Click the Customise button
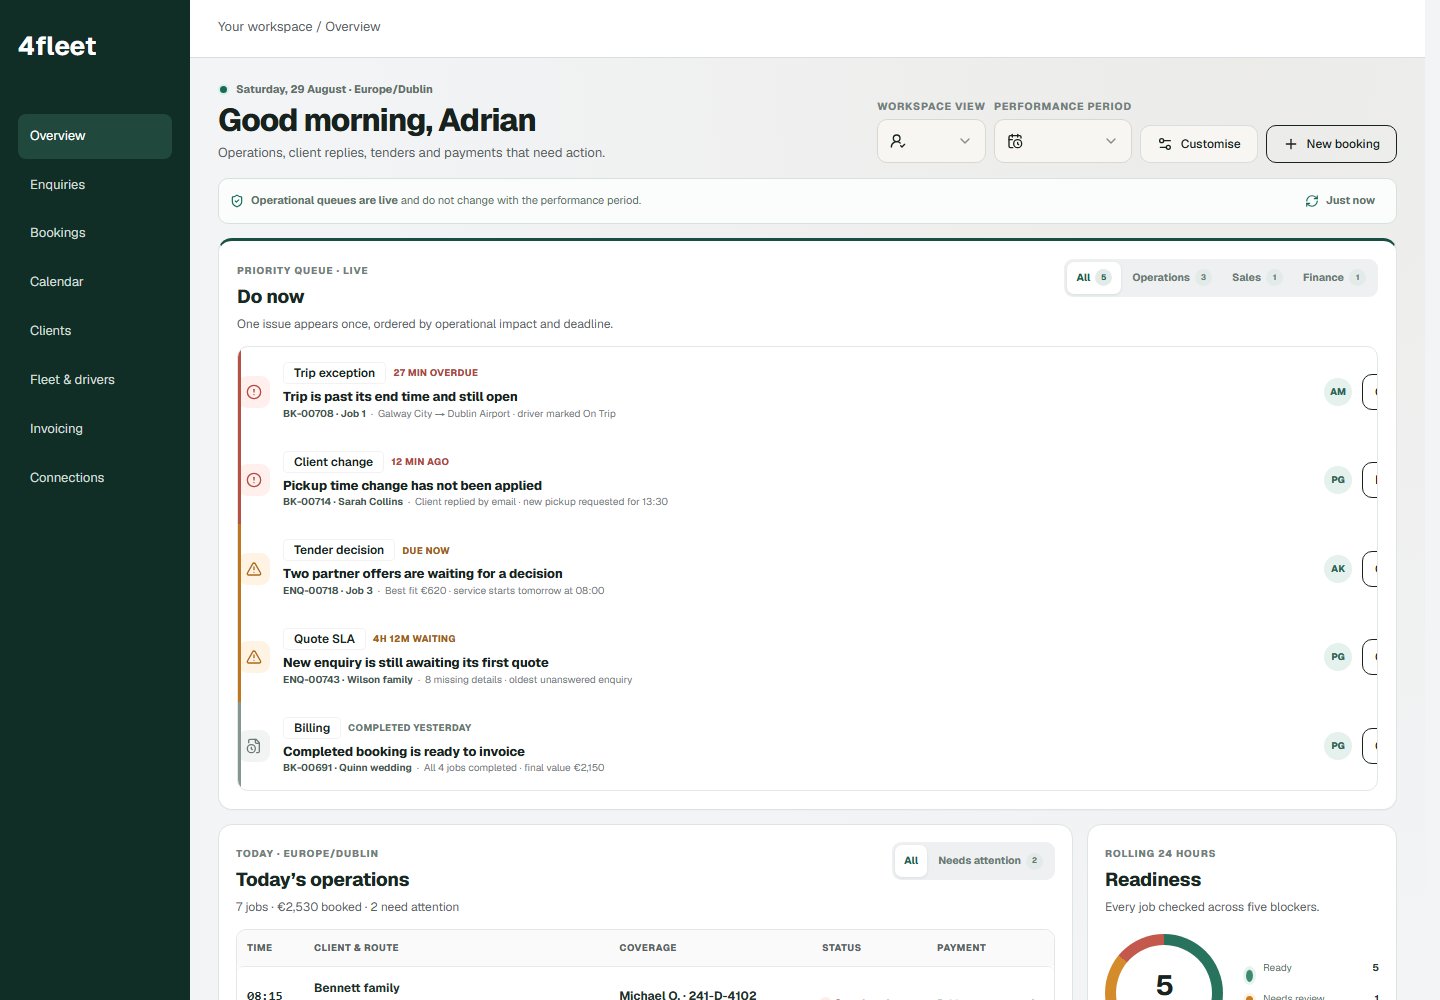1440x1000 pixels. click(1199, 144)
